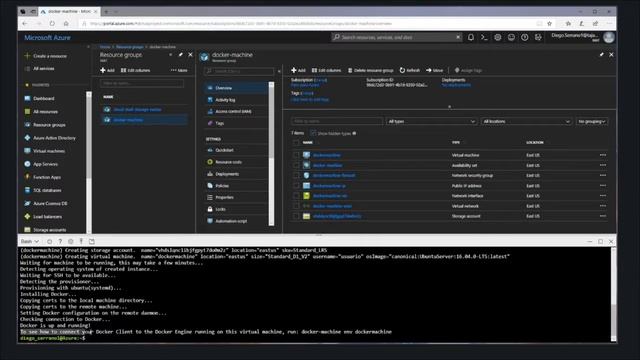Click Resource groups breadcrumb link

tap(129, 47)
